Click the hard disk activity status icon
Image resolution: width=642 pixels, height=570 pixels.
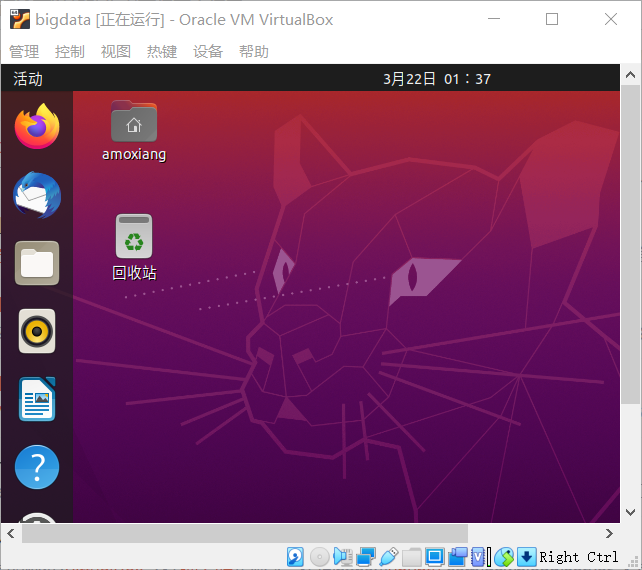pos(295,557)
